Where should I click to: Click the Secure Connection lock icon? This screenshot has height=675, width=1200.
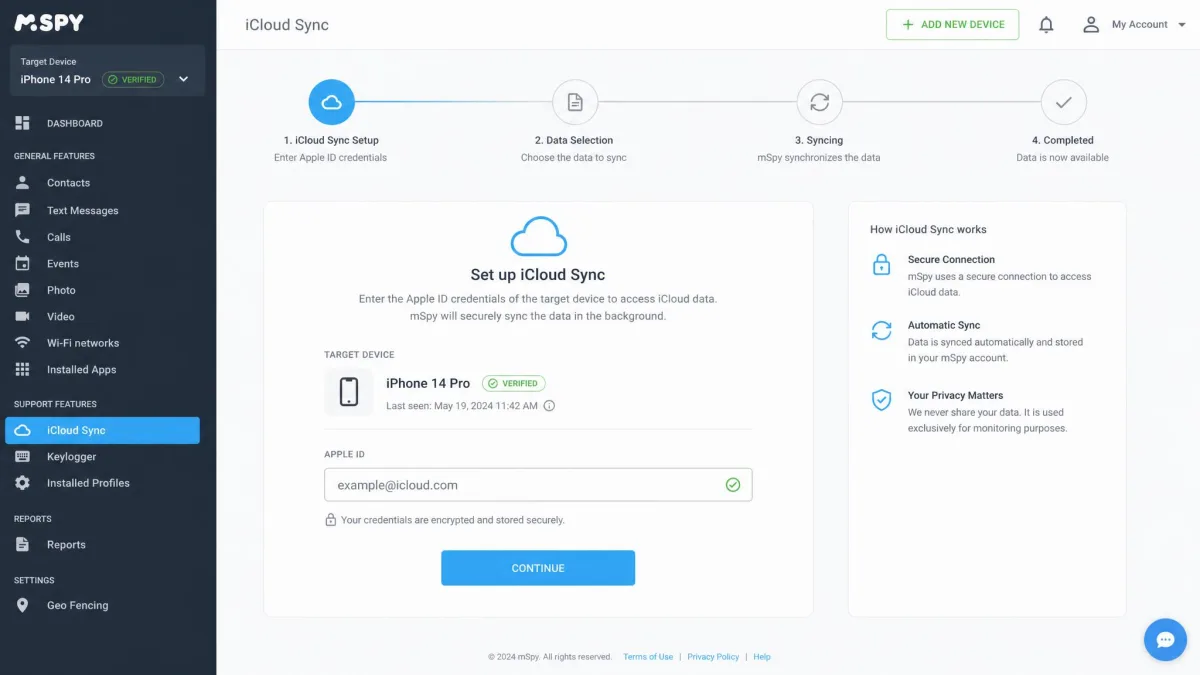881,265
